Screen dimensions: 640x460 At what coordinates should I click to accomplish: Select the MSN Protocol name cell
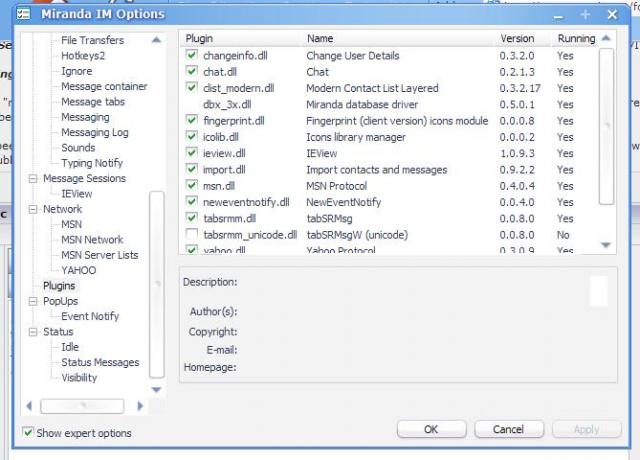point(337,186)
